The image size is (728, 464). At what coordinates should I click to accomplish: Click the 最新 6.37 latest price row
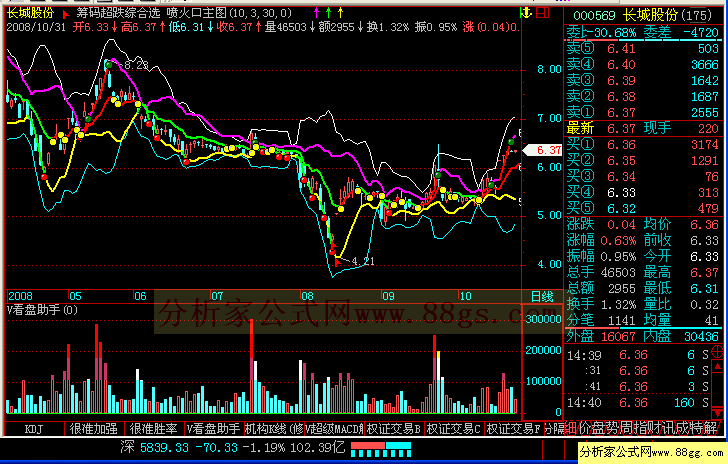pos(643,128)
